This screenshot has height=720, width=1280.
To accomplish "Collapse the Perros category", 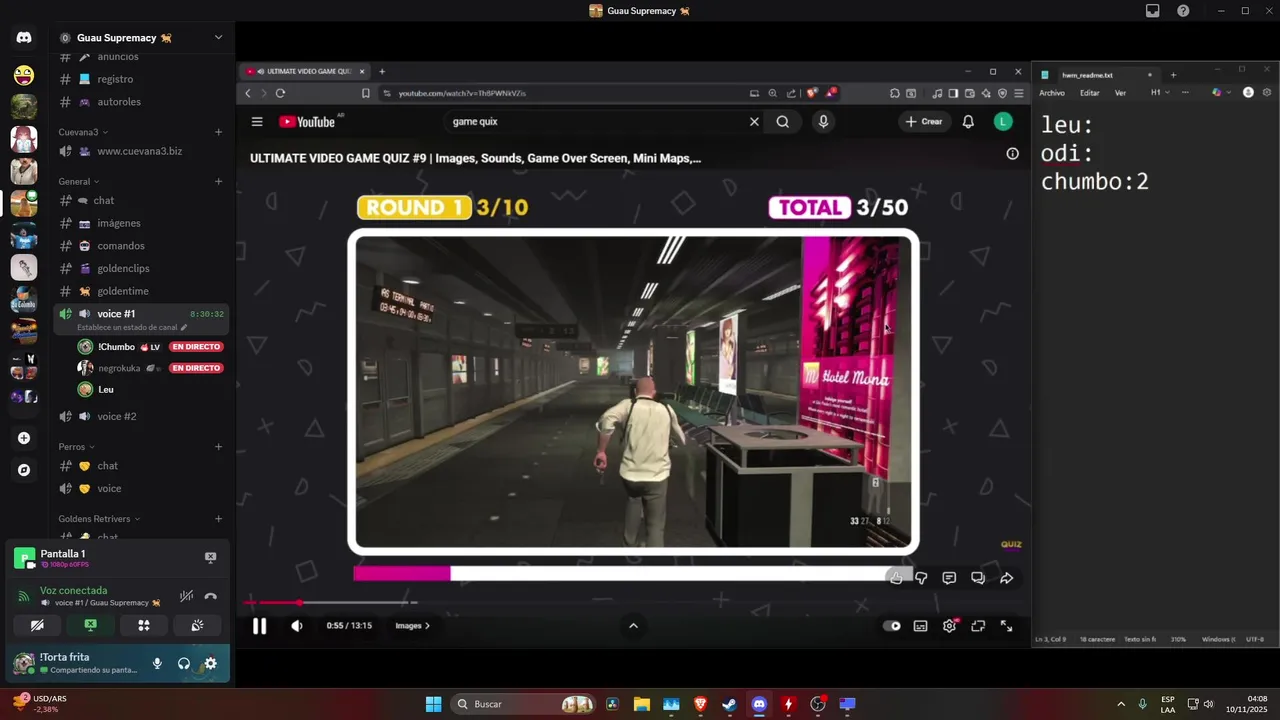I will coord(76,447).
